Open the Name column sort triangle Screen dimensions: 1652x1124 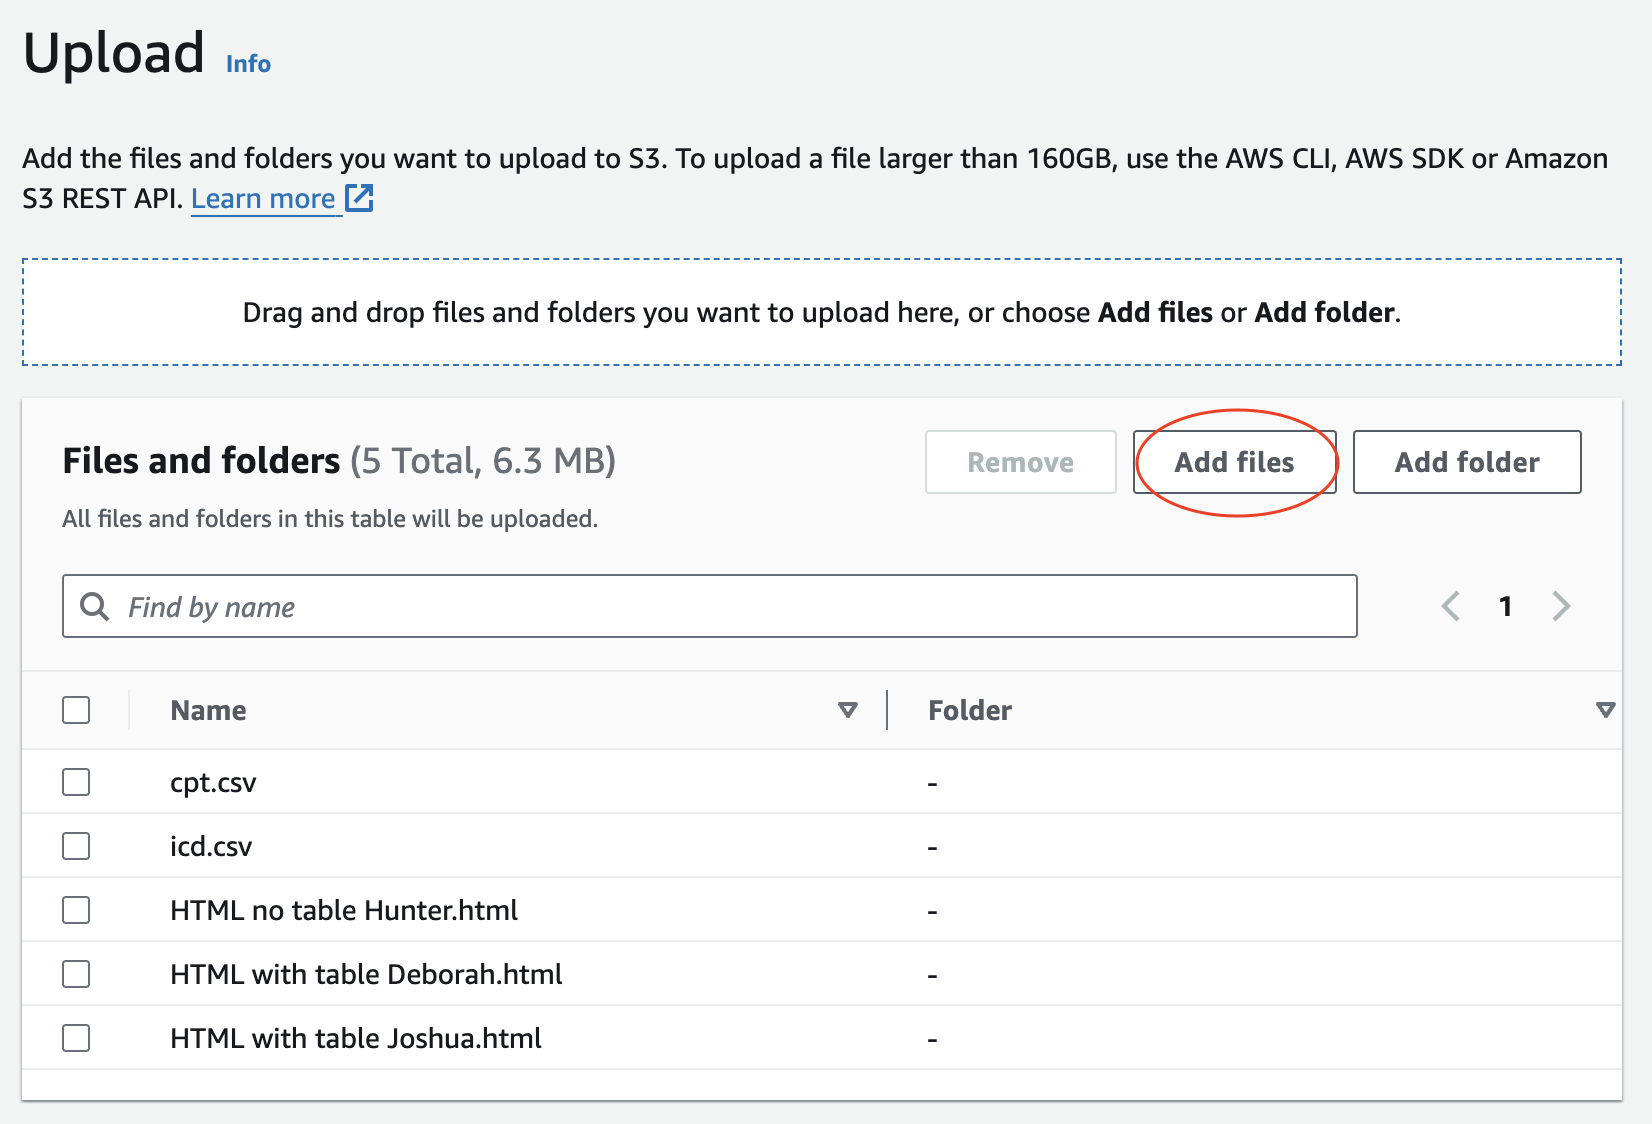point(847,710)
